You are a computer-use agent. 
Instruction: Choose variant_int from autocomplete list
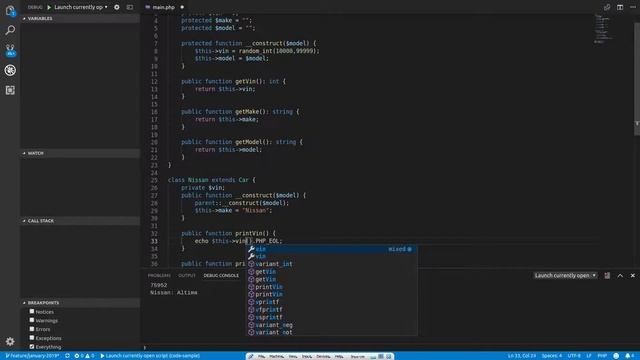331,264
